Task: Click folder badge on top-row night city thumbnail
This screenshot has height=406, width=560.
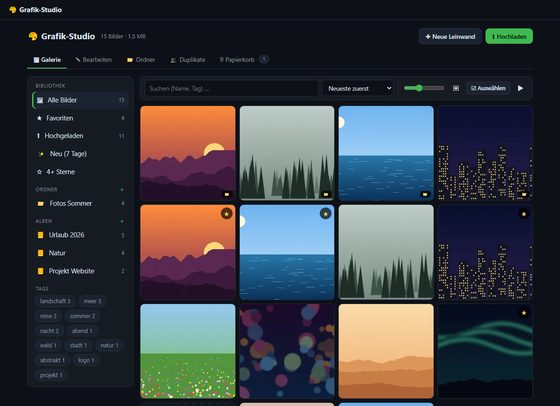Action: click(524, 194)
